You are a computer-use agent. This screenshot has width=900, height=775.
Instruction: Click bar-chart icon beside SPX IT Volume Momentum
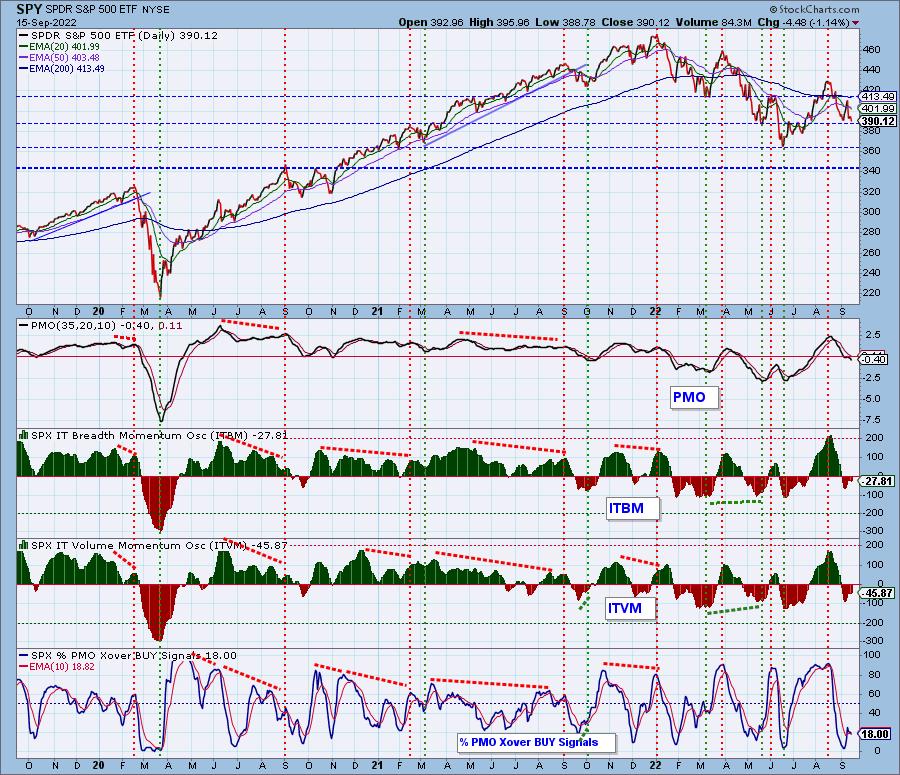click(x=24, y=545)
